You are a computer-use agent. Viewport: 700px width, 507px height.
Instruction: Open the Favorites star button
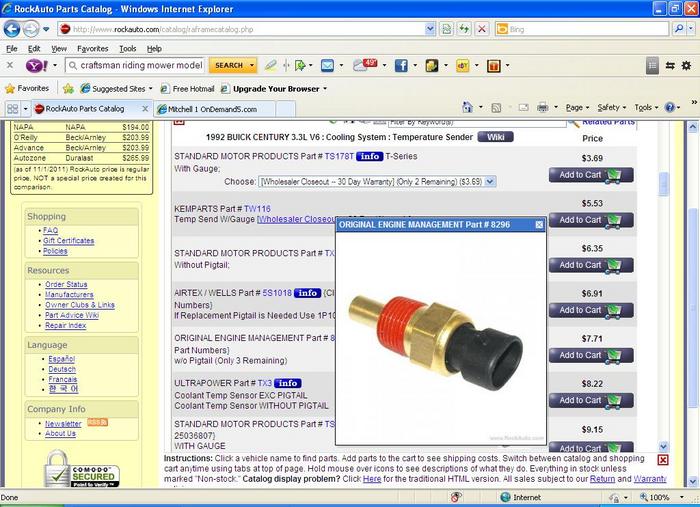pyautogui.click(x=27, y=88)
